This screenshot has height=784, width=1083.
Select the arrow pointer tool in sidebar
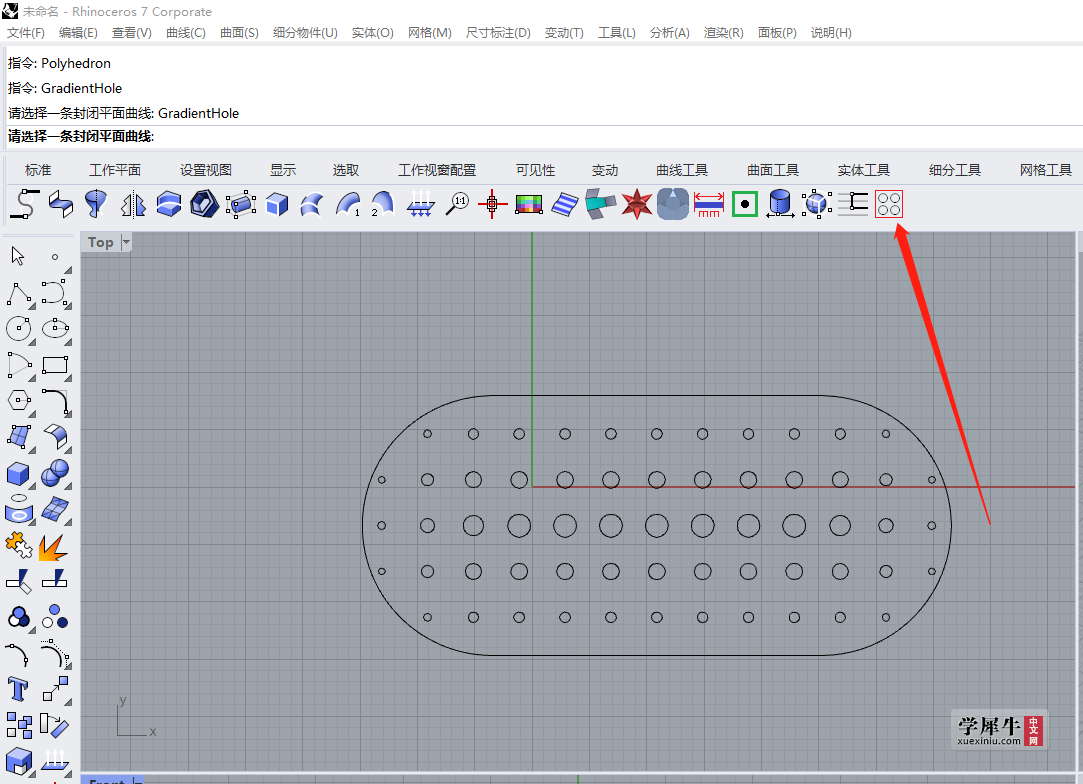click(x=18, y=256)
